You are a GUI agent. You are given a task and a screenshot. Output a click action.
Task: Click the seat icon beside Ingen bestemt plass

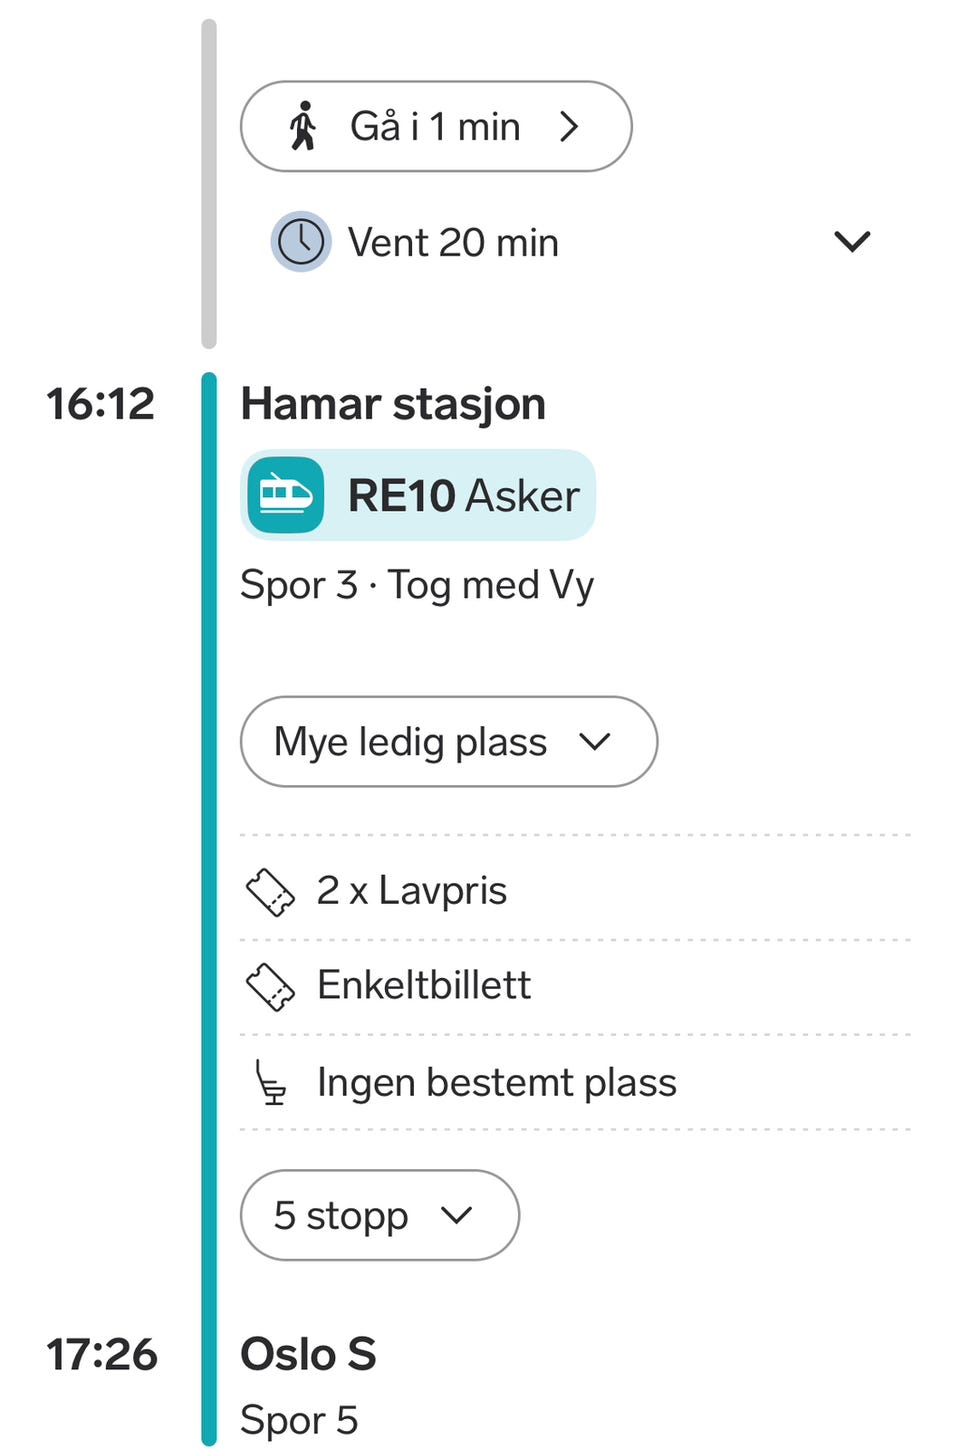click(x=271, y=1083)
